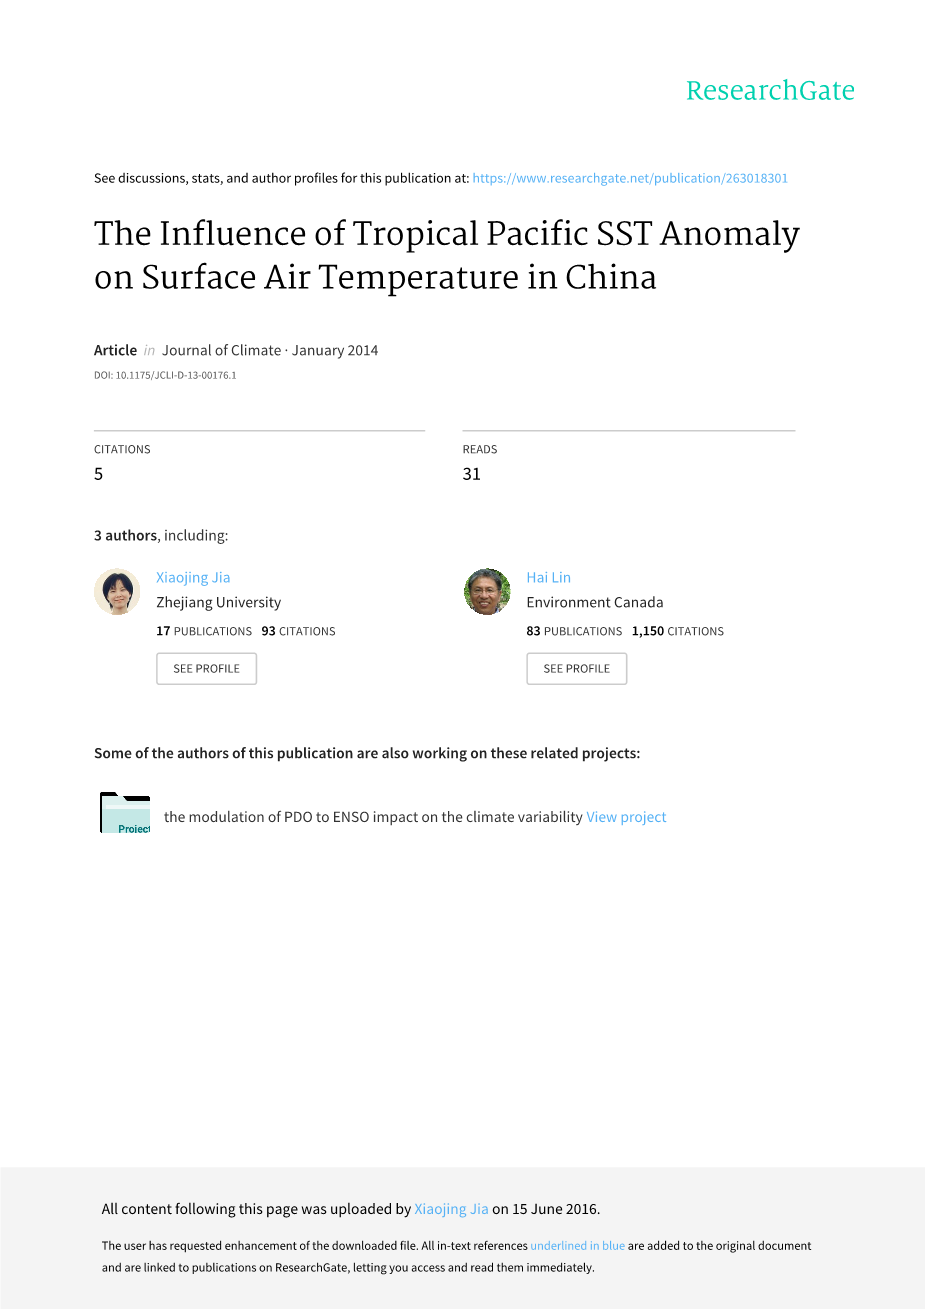Open Hai Lin author name link
The image size is (925, 1309).
548,577
